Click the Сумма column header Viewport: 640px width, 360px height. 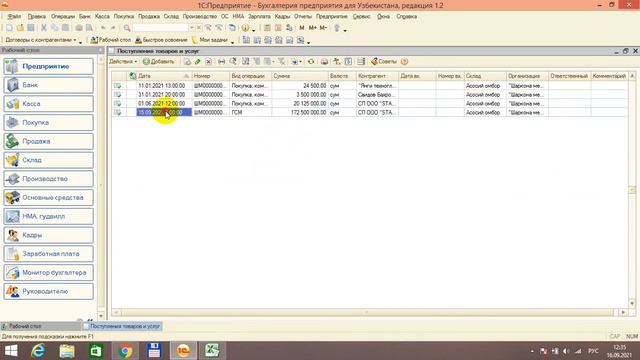tap(300, 76)
